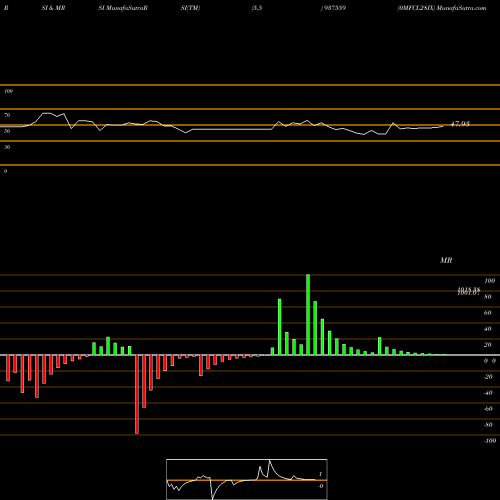Click the histogram right-axis label -40
This screenshot has height=500, width=500.
tap(488, 393)
